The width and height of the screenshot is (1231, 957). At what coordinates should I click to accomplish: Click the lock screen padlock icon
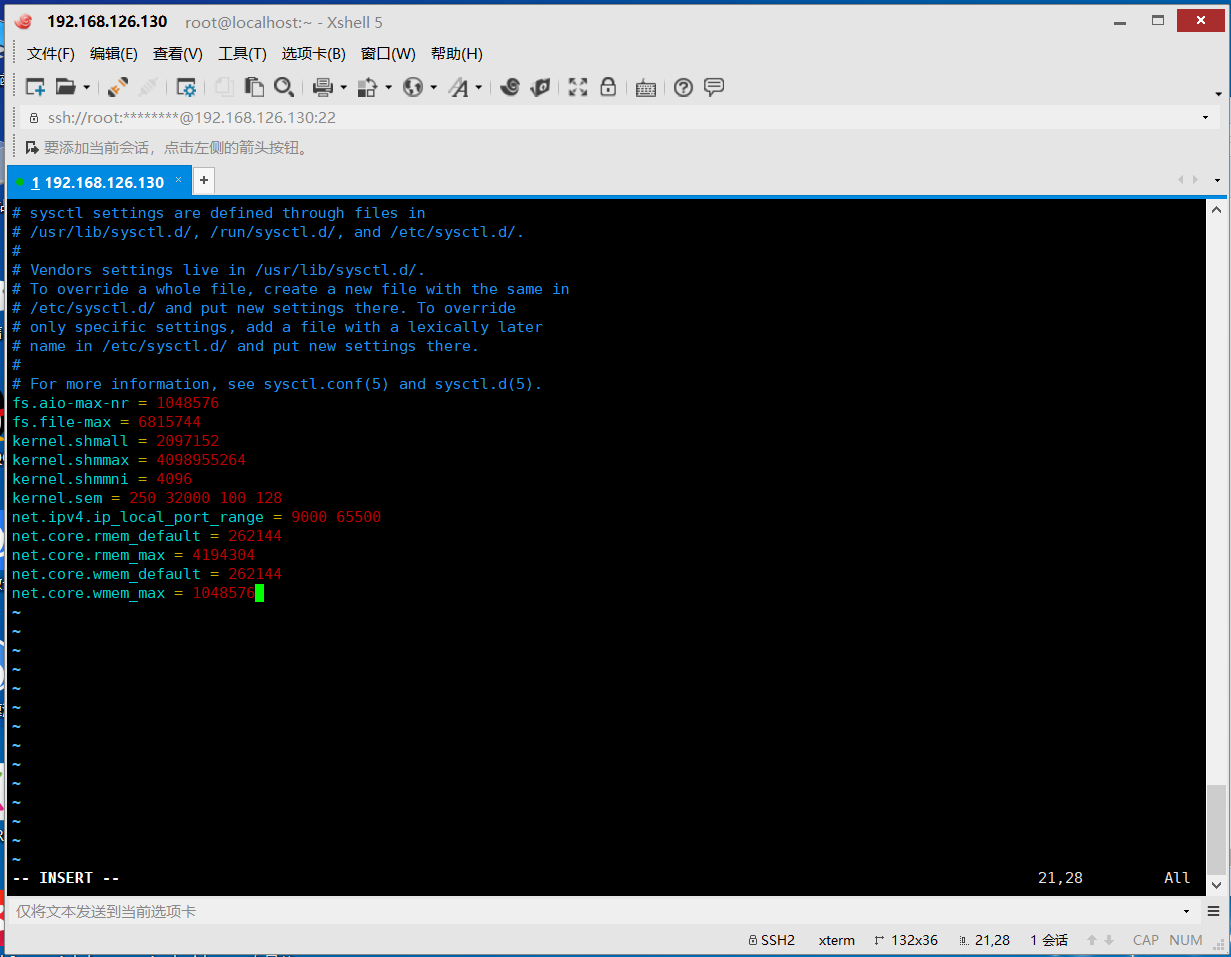(608, 87)
